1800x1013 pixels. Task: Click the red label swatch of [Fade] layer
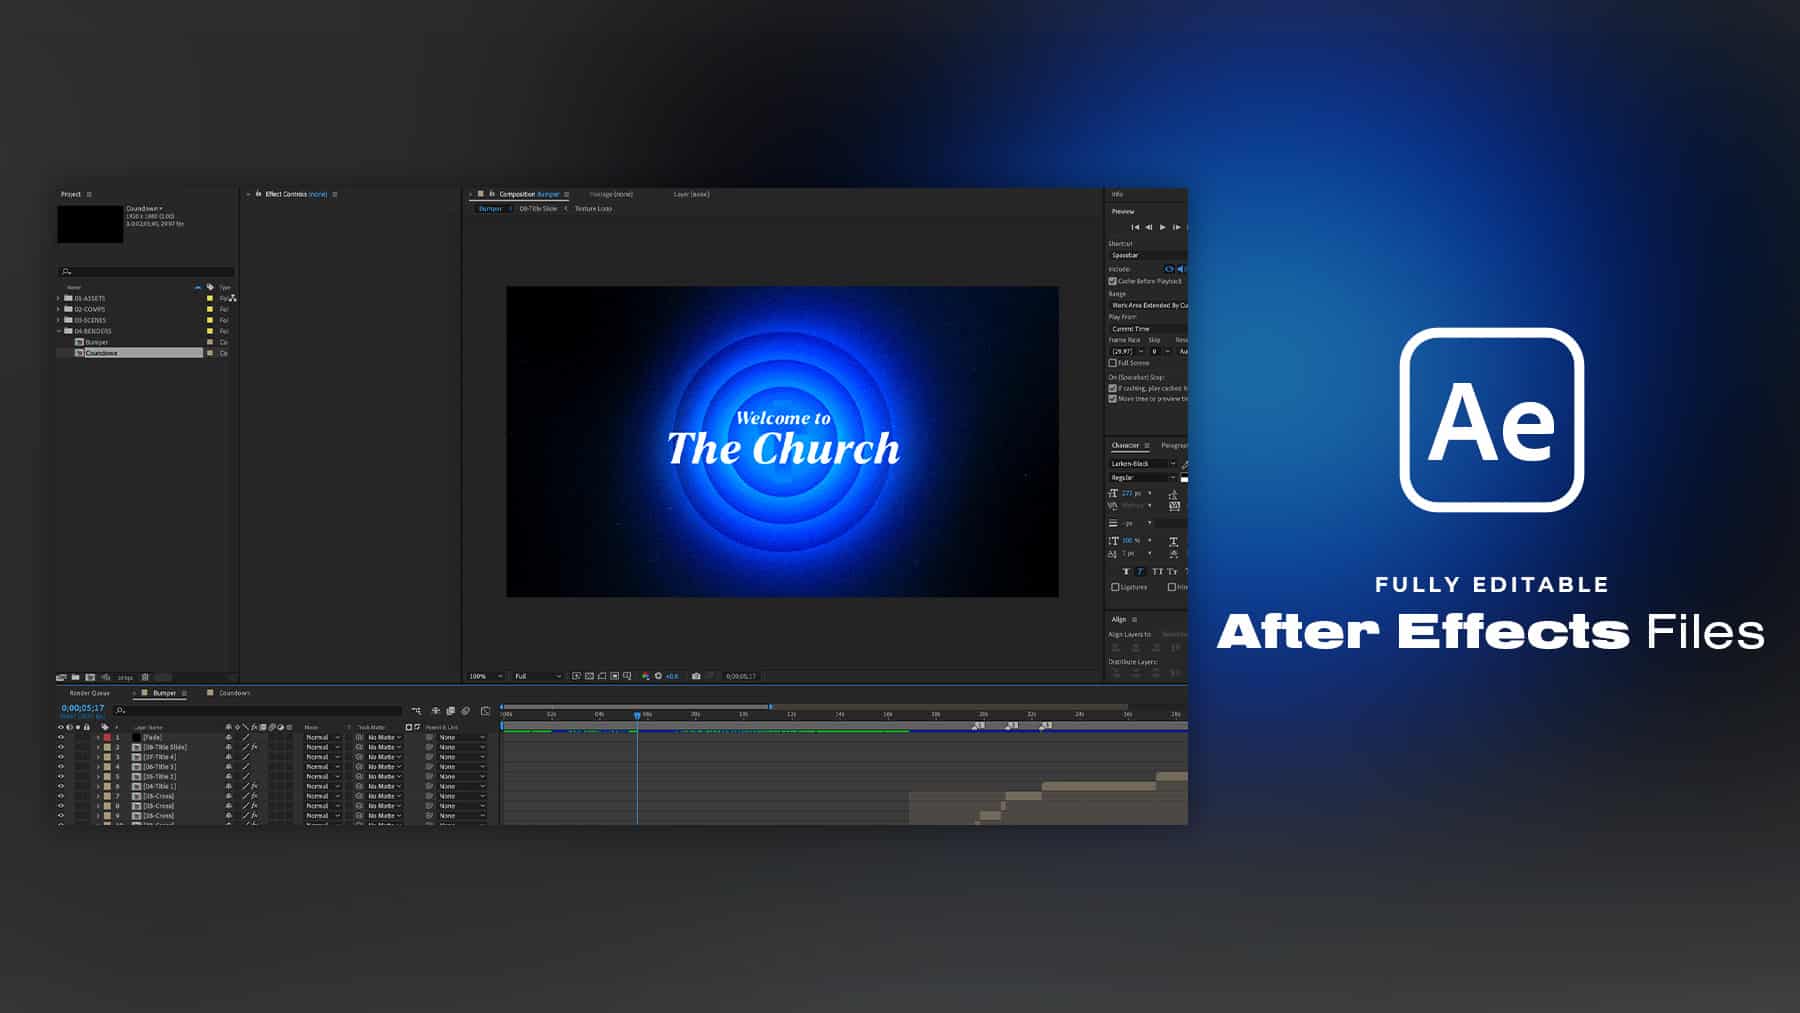click(107, 737)
